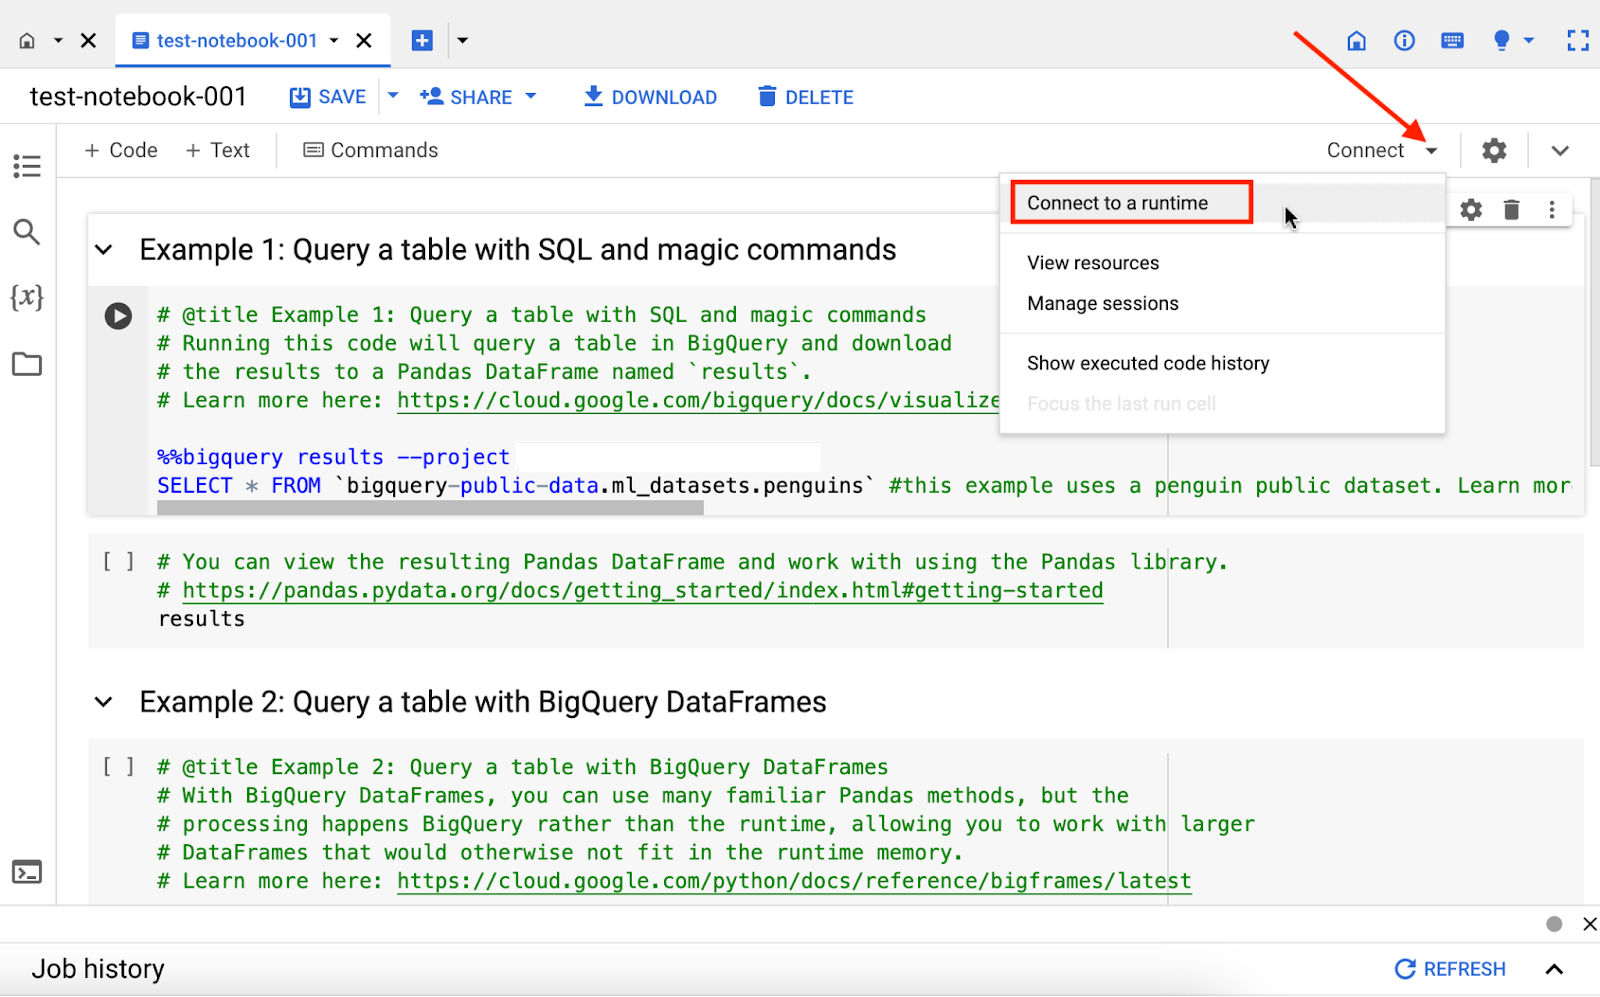Open the new tab options dropdown

pos(462,41)
